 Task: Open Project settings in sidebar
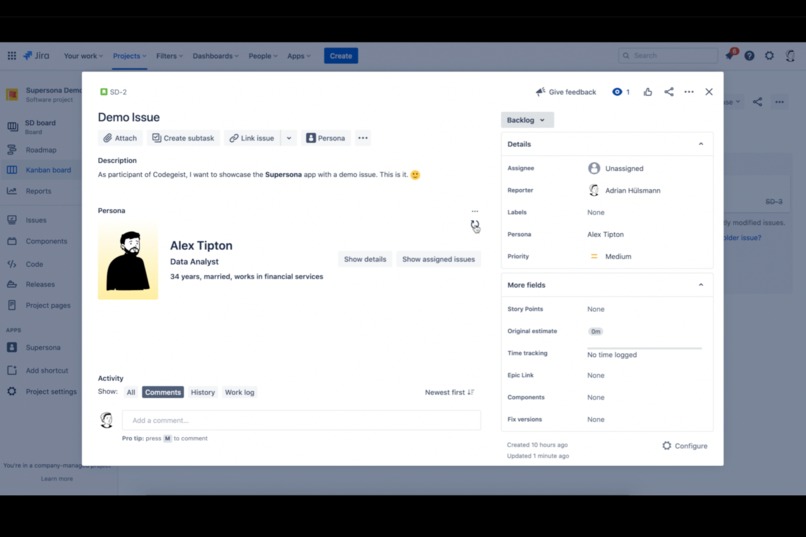pos(41,392)
